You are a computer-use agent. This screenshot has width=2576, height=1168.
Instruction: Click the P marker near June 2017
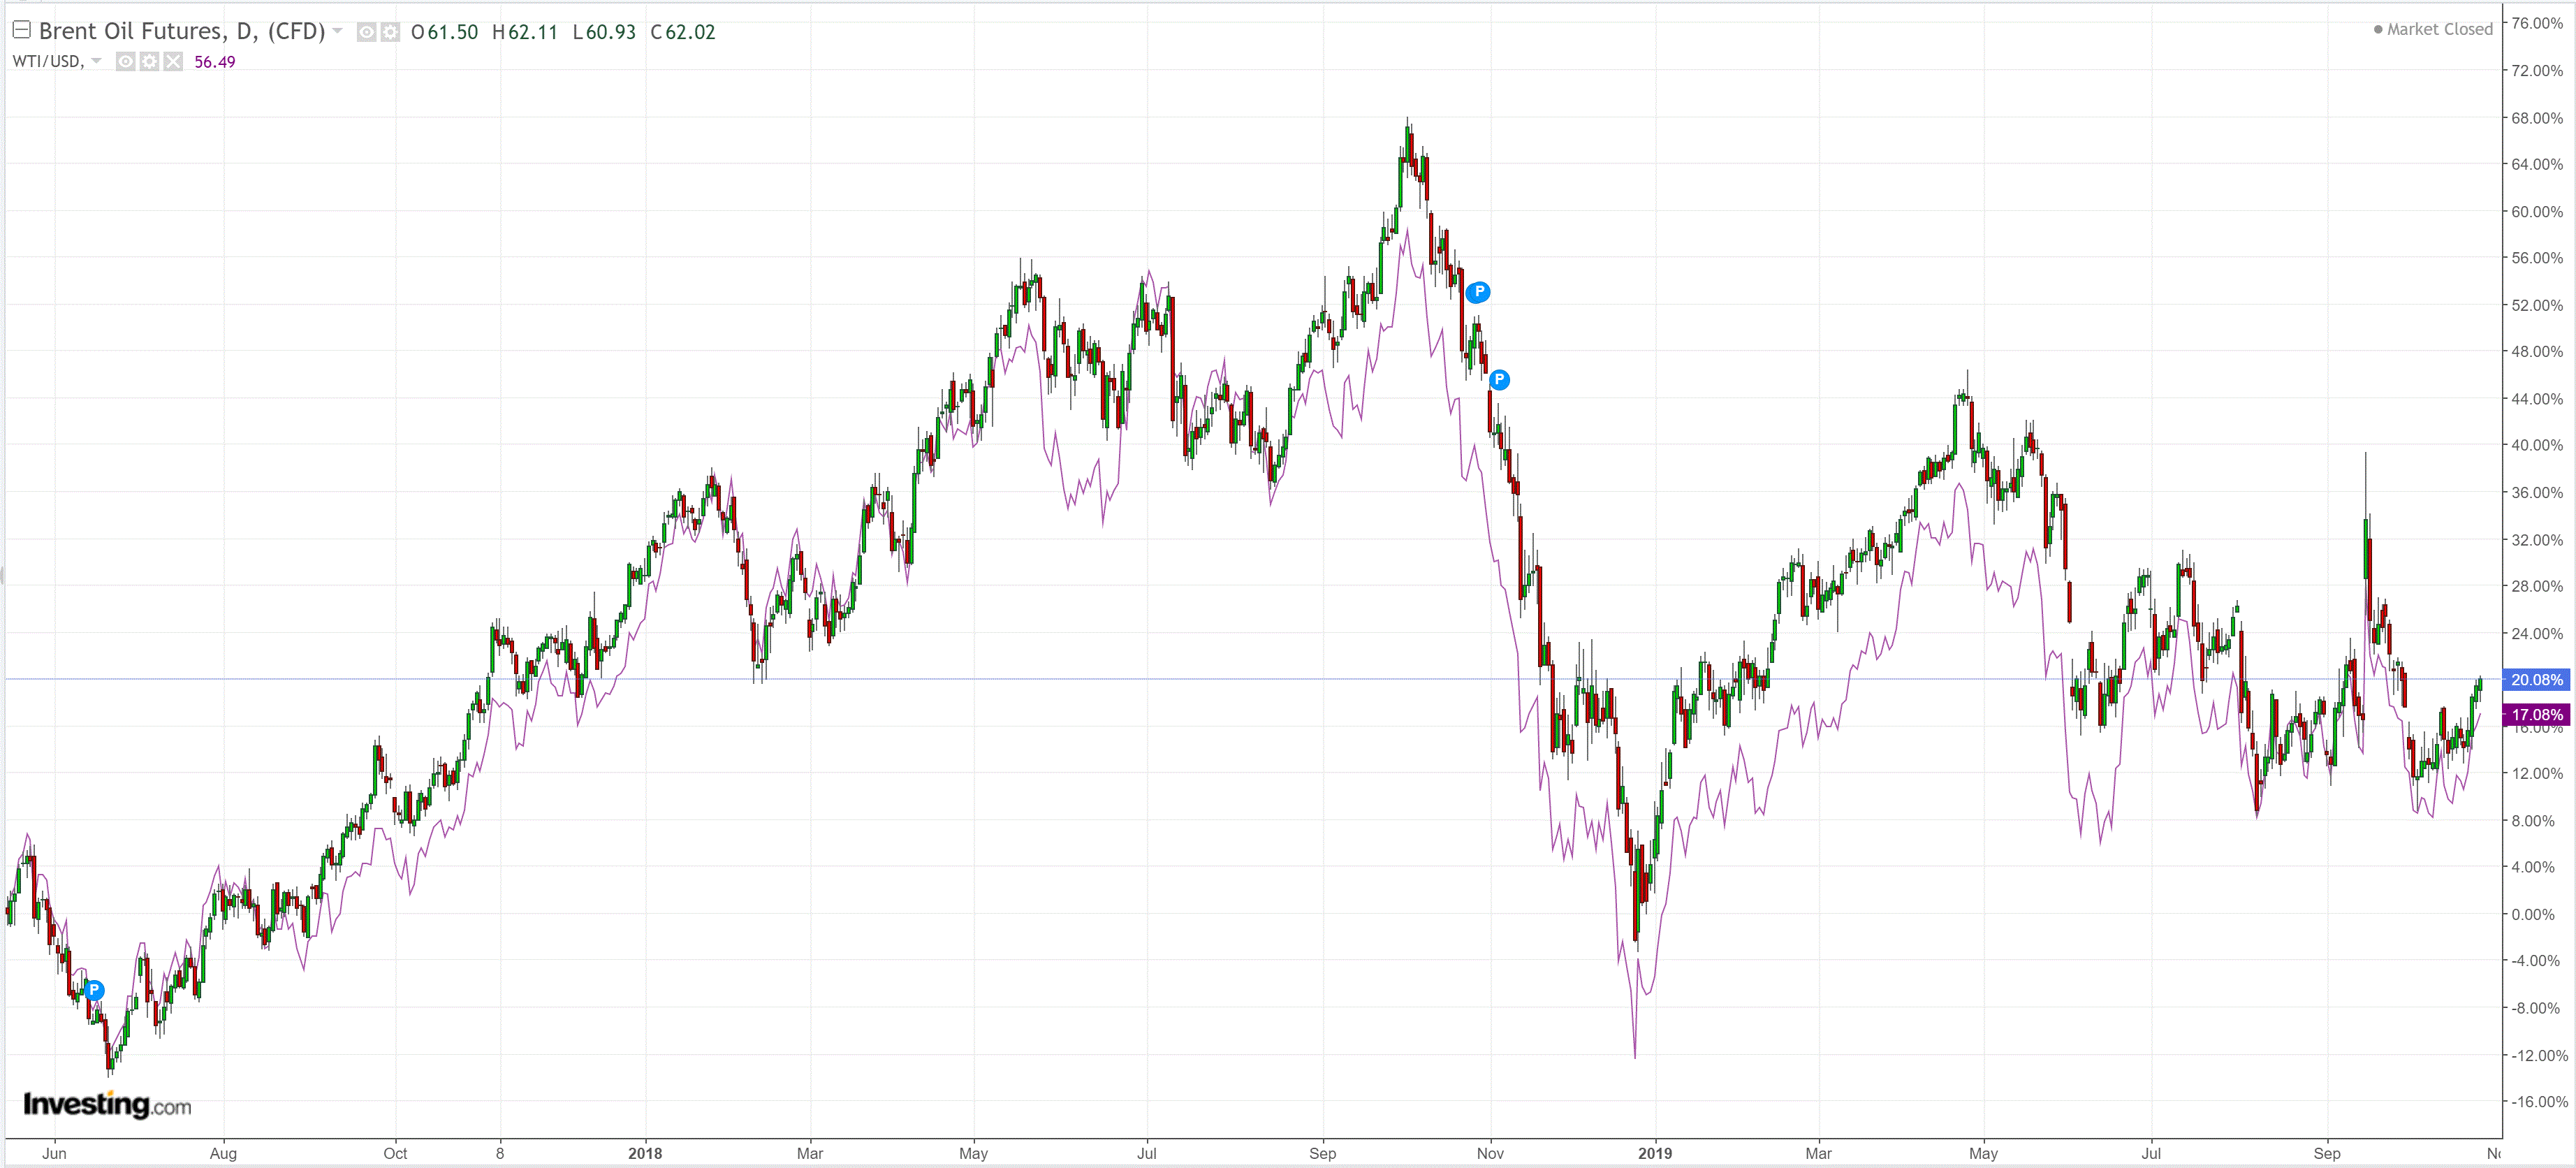pyautogui.click(x=94, y=990)
